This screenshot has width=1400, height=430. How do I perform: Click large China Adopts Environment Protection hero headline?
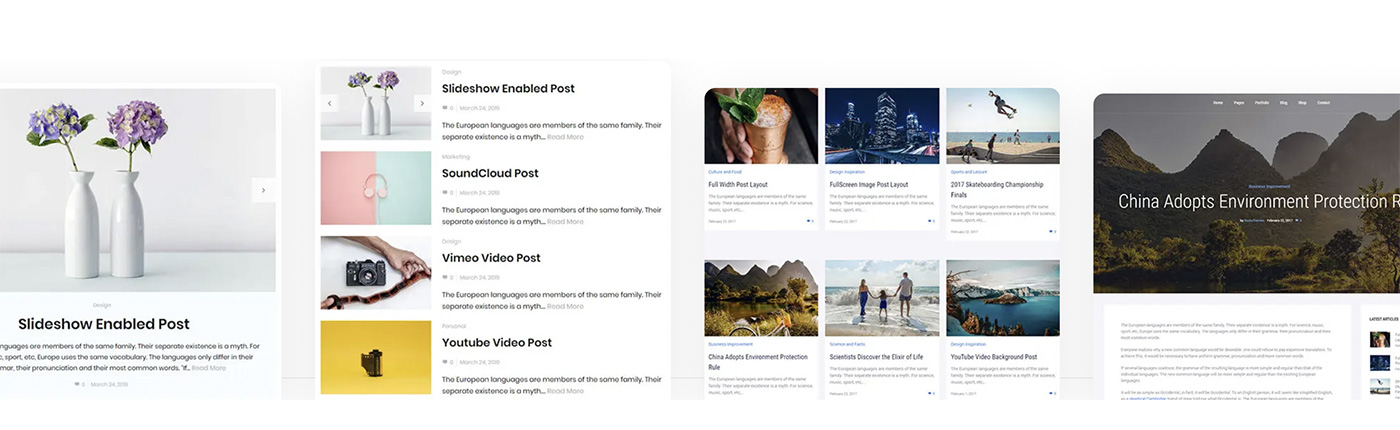[1258, 201]
